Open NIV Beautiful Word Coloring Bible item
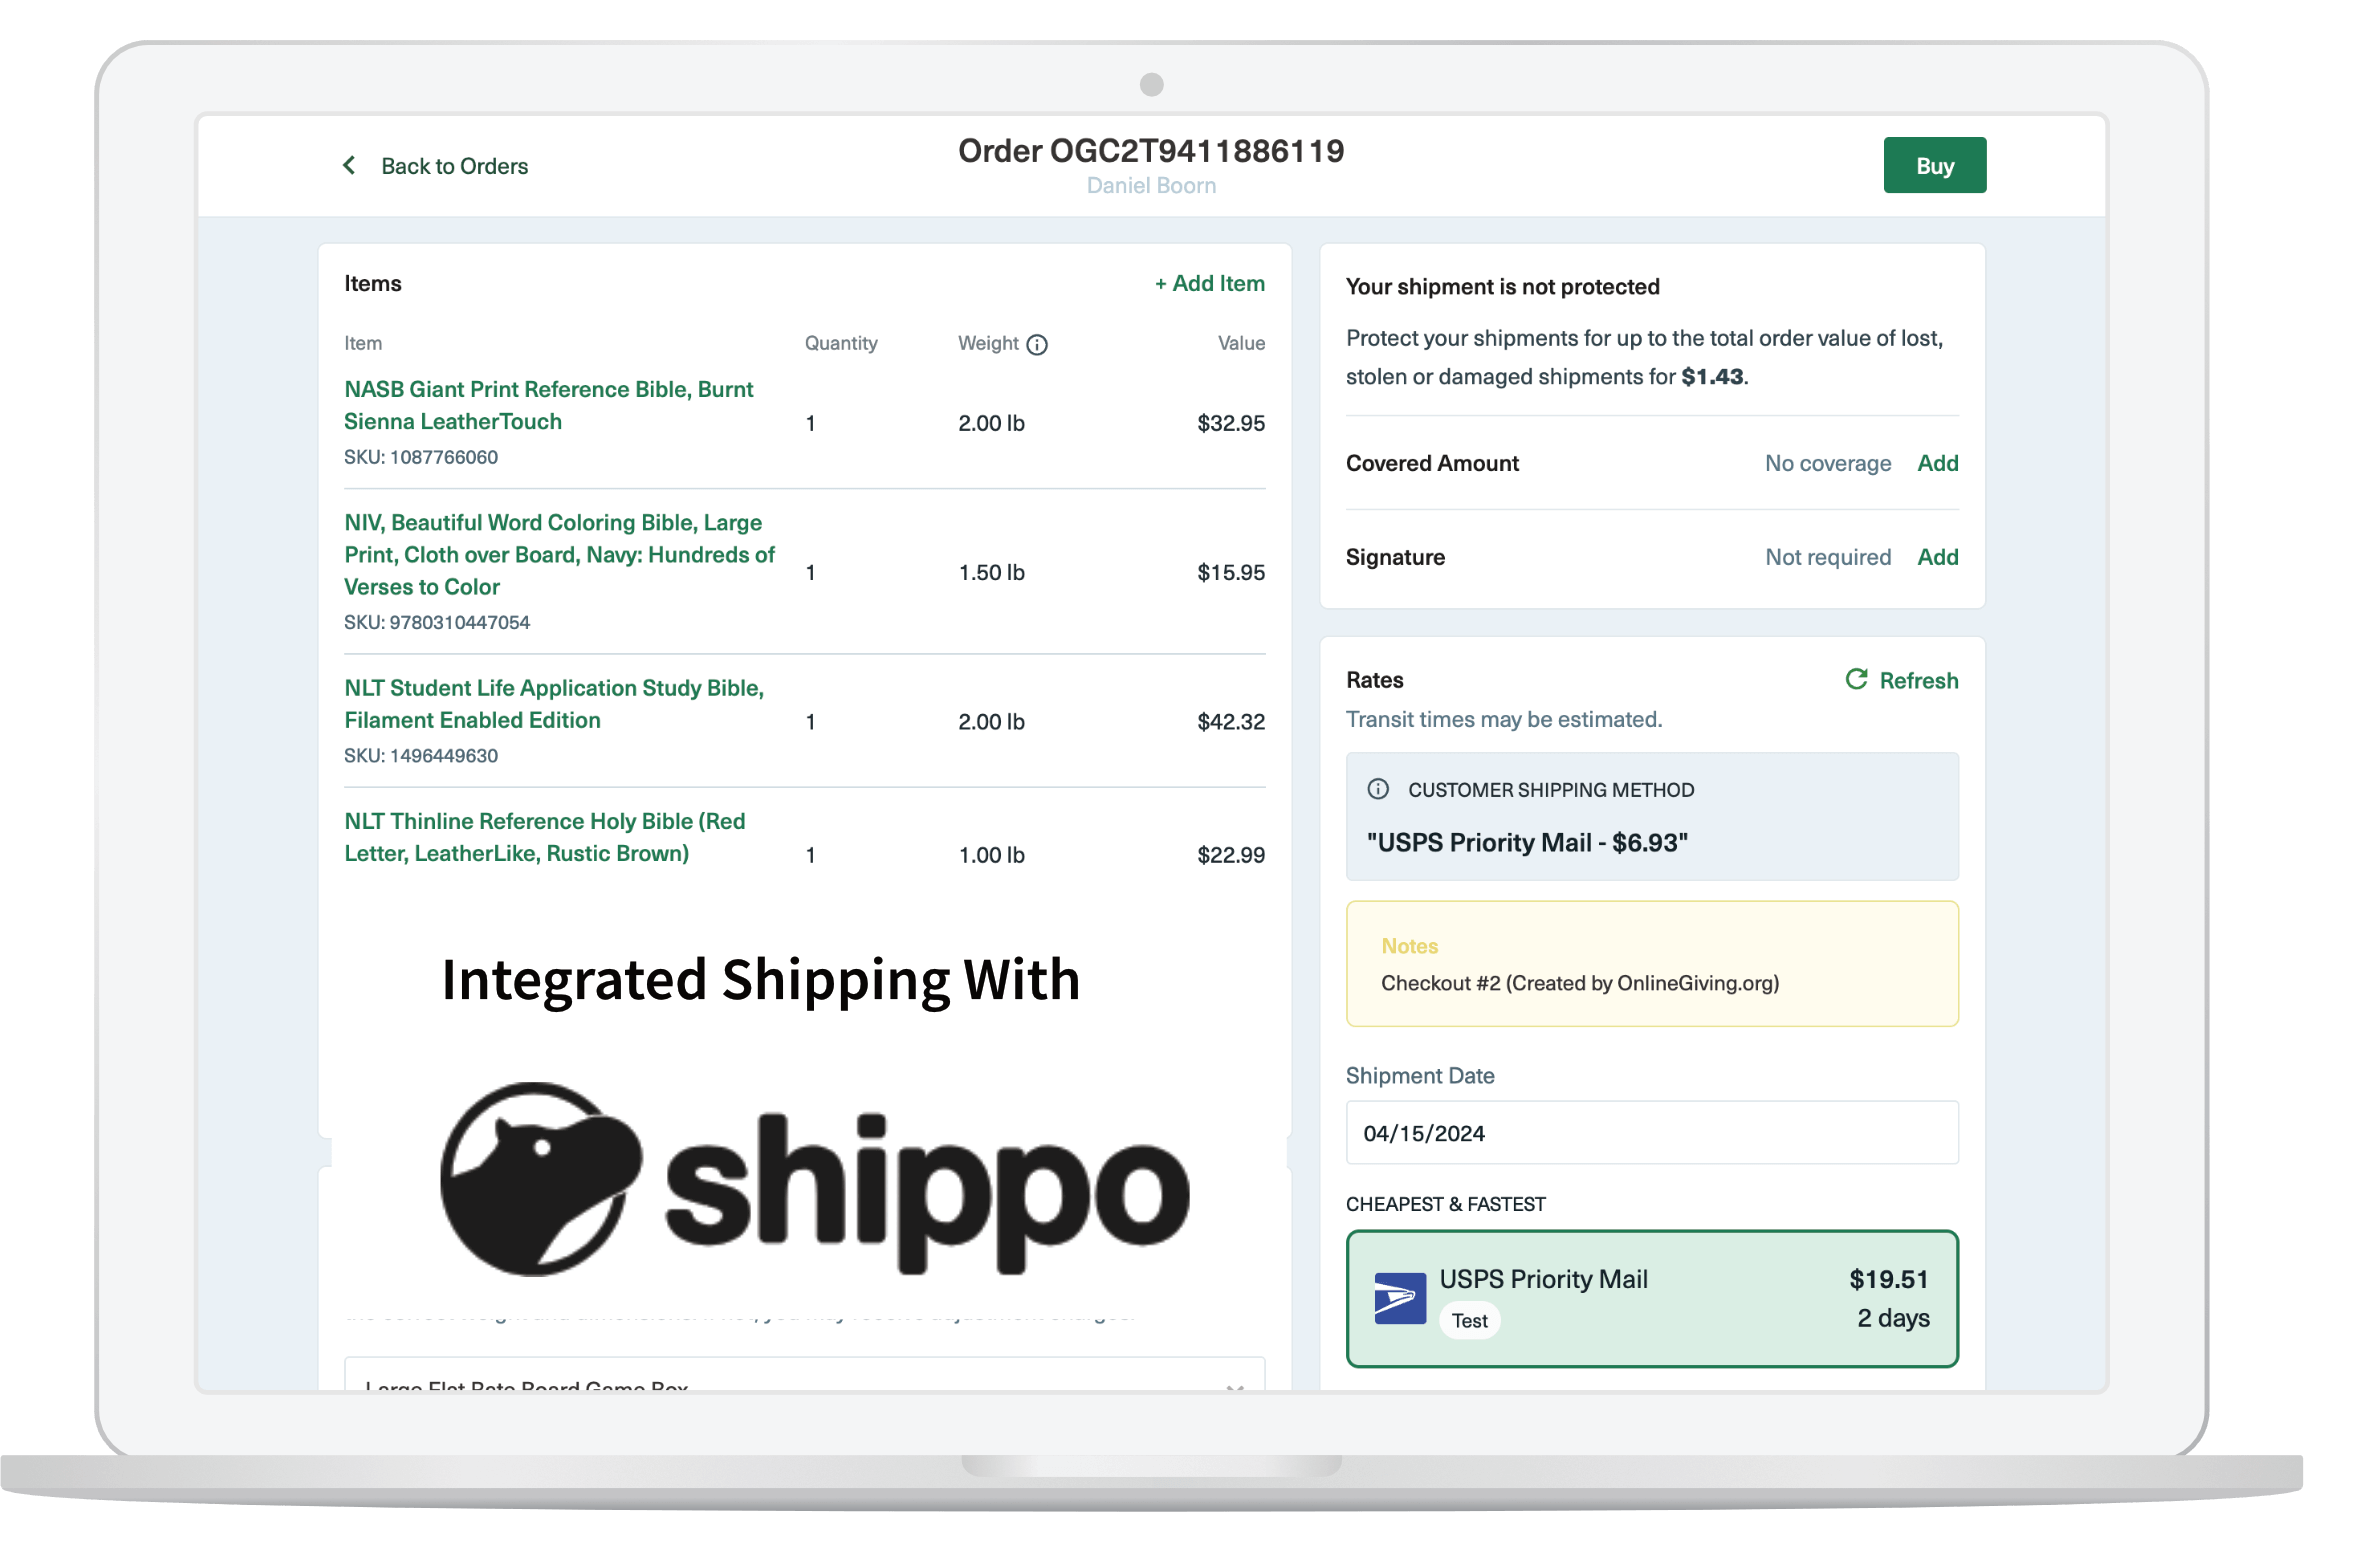The height and width of the screenshot is (1543, 2379). pos(559,554)
